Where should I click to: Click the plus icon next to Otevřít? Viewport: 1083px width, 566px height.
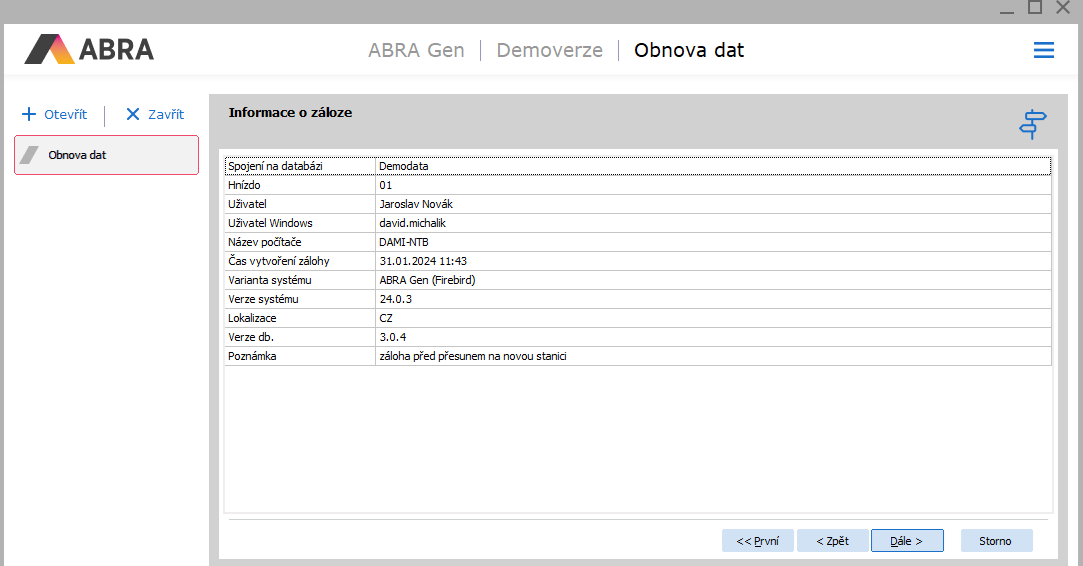29,114
